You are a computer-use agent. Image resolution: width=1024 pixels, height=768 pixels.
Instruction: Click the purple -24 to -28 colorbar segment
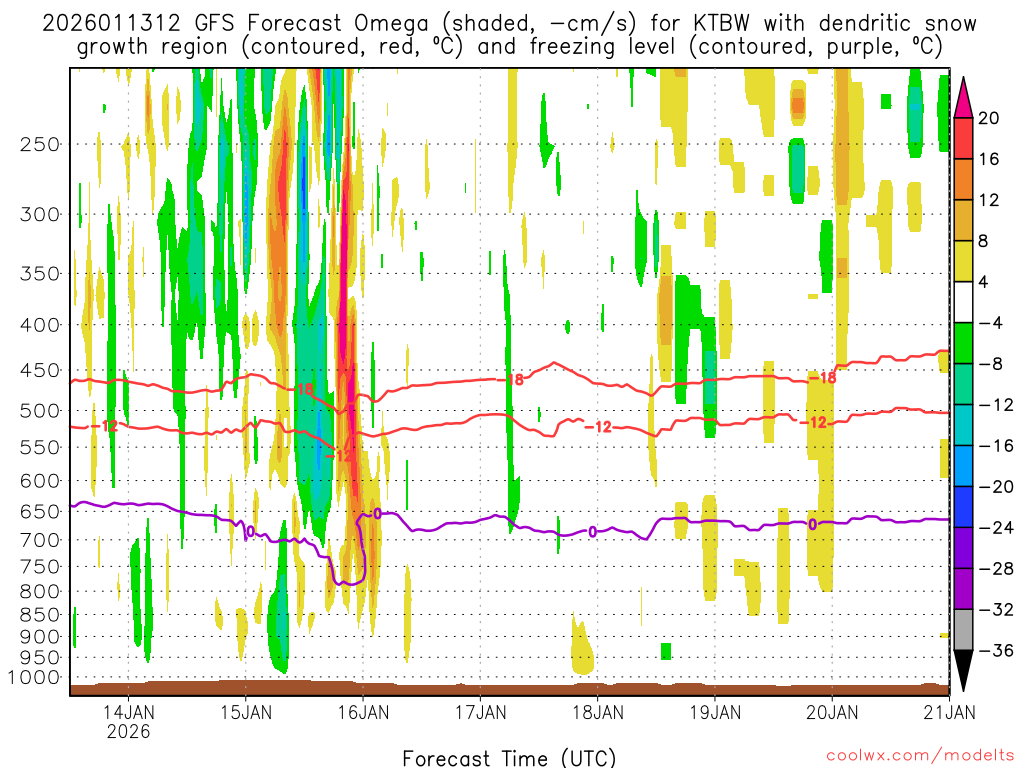963,548
